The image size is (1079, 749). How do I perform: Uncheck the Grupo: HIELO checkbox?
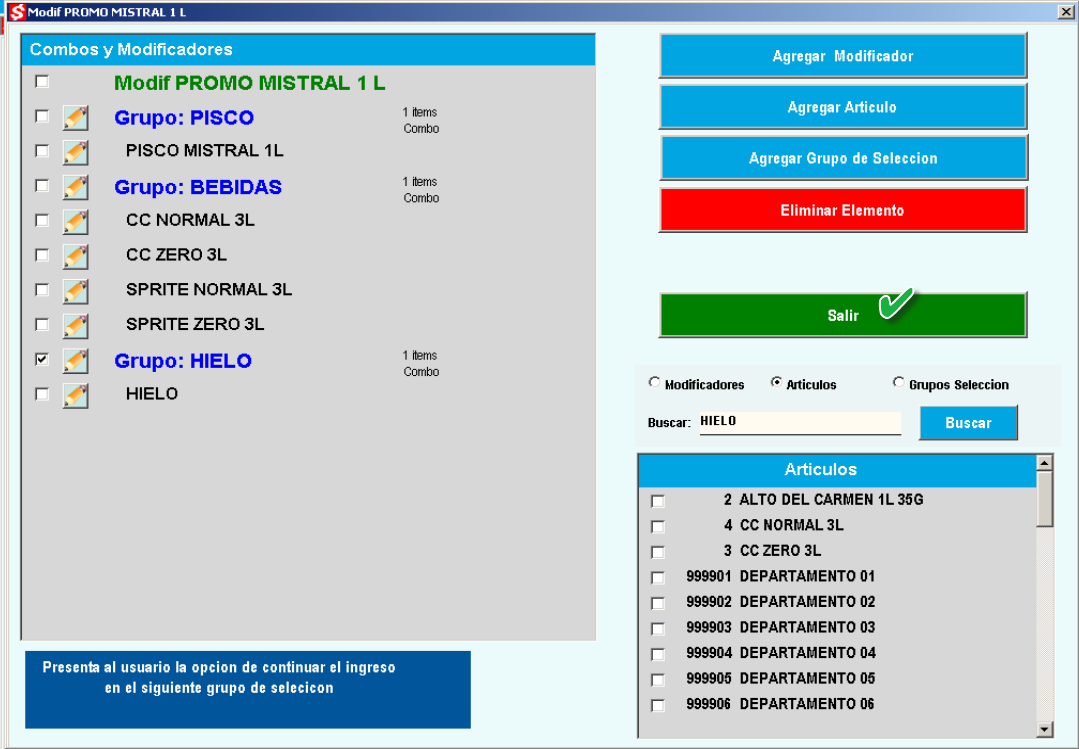click(42, 359)
